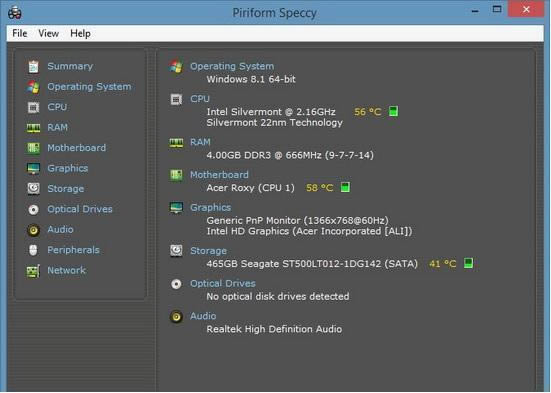Click the 'Generic PnP Monitor' text line
This screenshot has height=393, width=551.
pyautogui.click(x=297, y=220)
